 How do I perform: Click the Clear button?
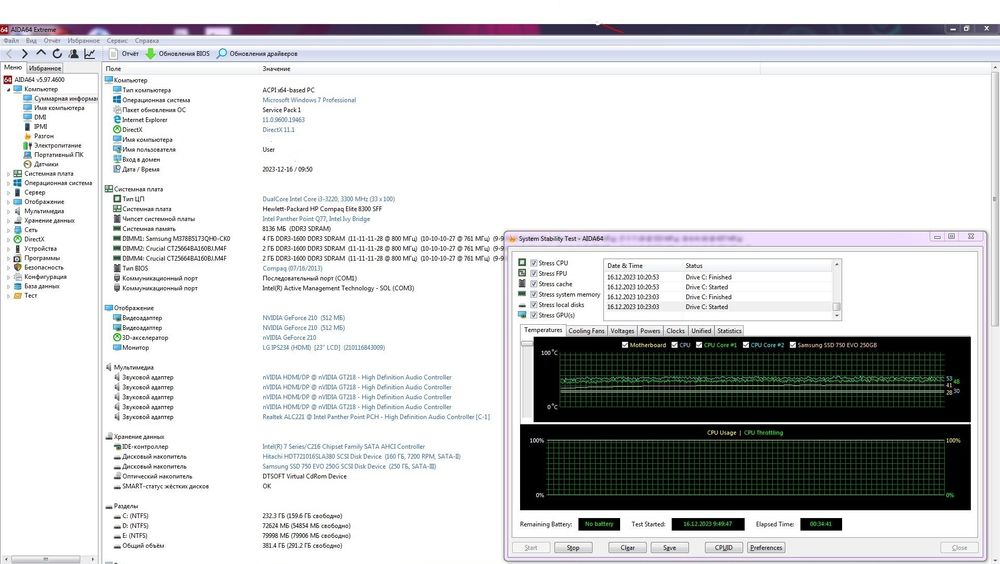click(x=628, y=547)
